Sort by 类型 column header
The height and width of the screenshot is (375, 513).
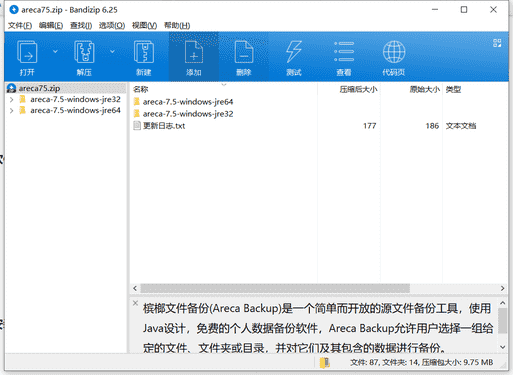click(453, 89)
